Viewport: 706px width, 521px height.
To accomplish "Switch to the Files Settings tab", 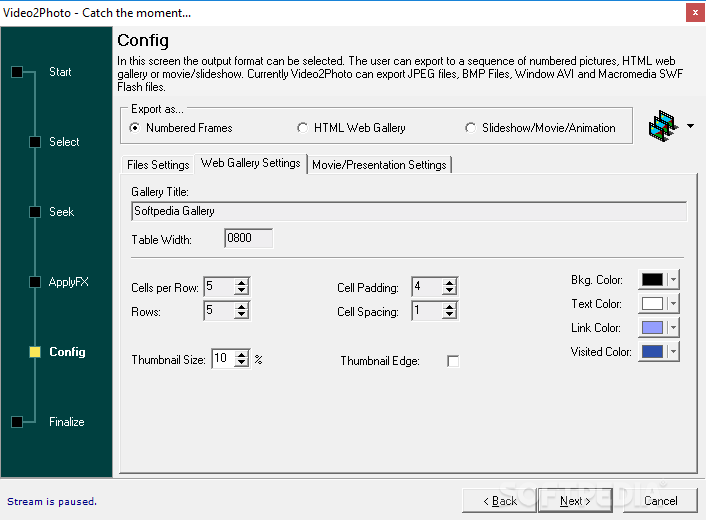I will 158,165.
